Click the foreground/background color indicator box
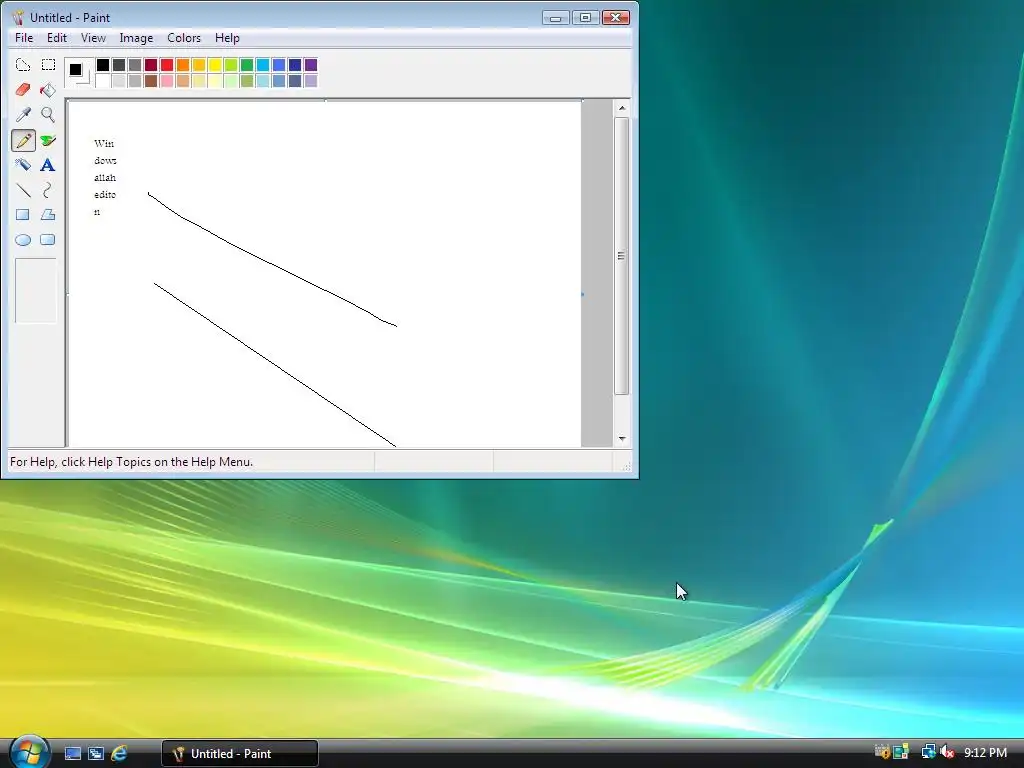The width and height of the screenshot is (1024, 768). tap(79, 72)
